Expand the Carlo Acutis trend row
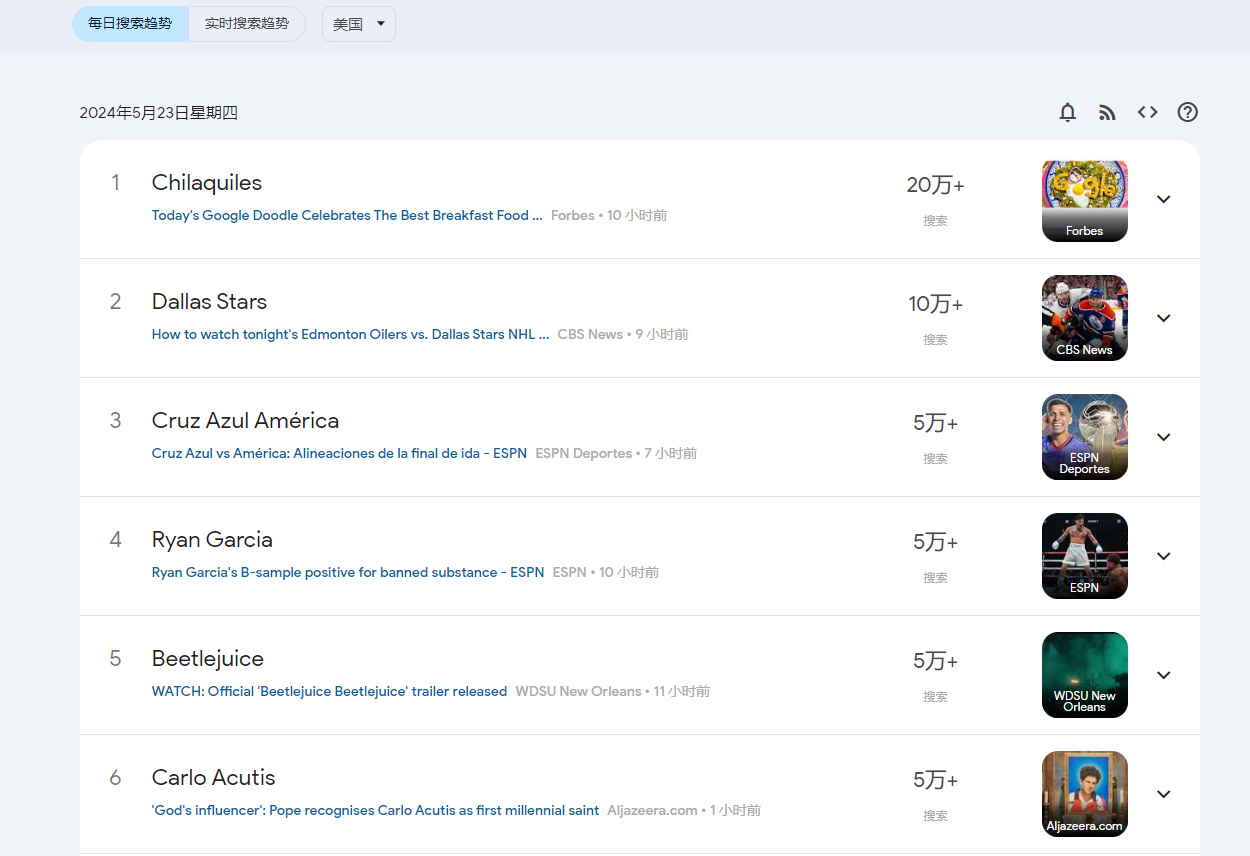The width and height of the screenshot is (1250, 856). coord(1163,794)
